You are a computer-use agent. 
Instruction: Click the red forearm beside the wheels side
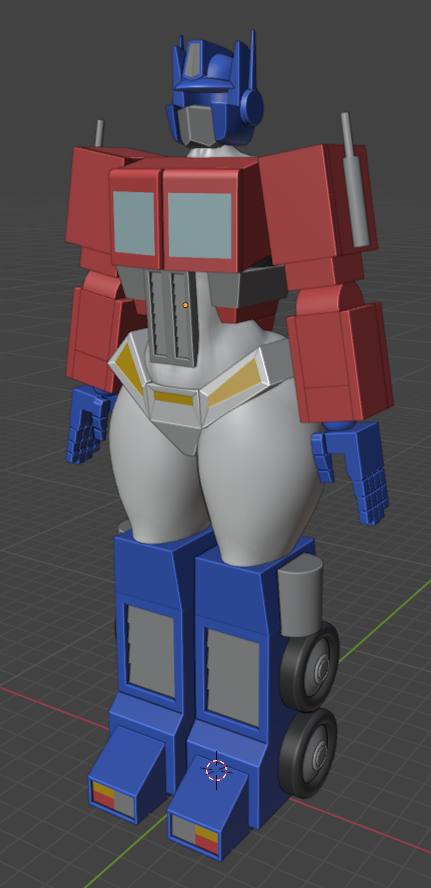[339, 362]
